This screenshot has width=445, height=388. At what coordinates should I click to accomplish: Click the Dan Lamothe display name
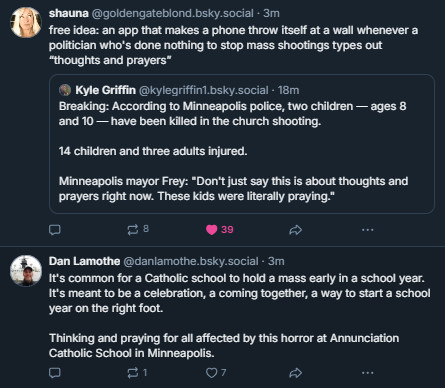84,261
